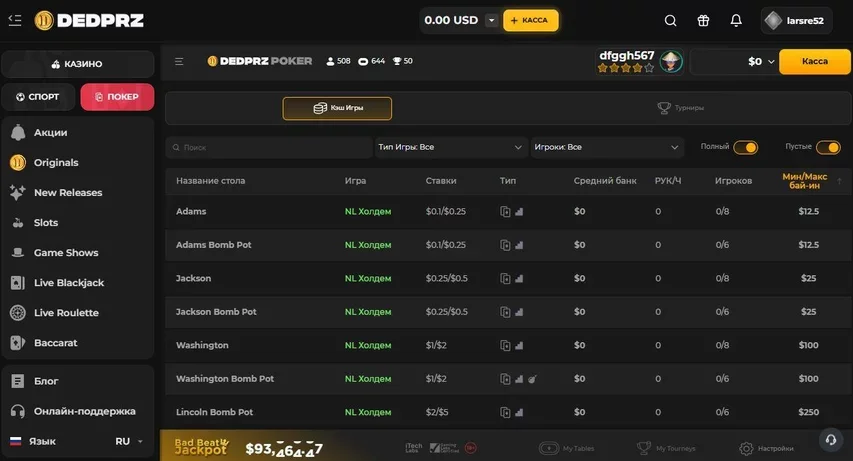853x461 pixels.
Task: Toggle My Tables switch in bottom bar
Action: [549, 448]
